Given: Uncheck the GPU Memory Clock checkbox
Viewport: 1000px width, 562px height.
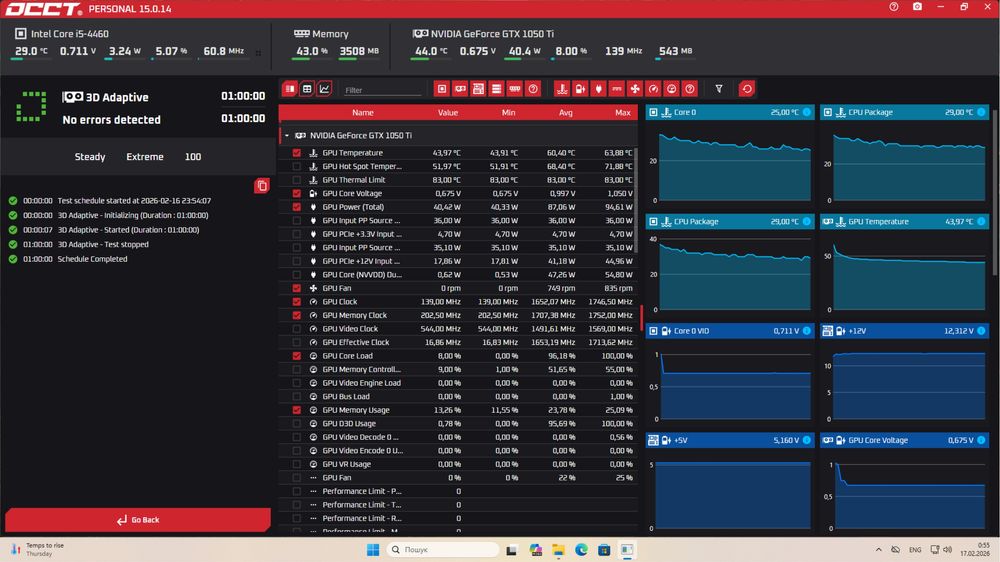Looking at the screenshot, I should coord(297,315).
